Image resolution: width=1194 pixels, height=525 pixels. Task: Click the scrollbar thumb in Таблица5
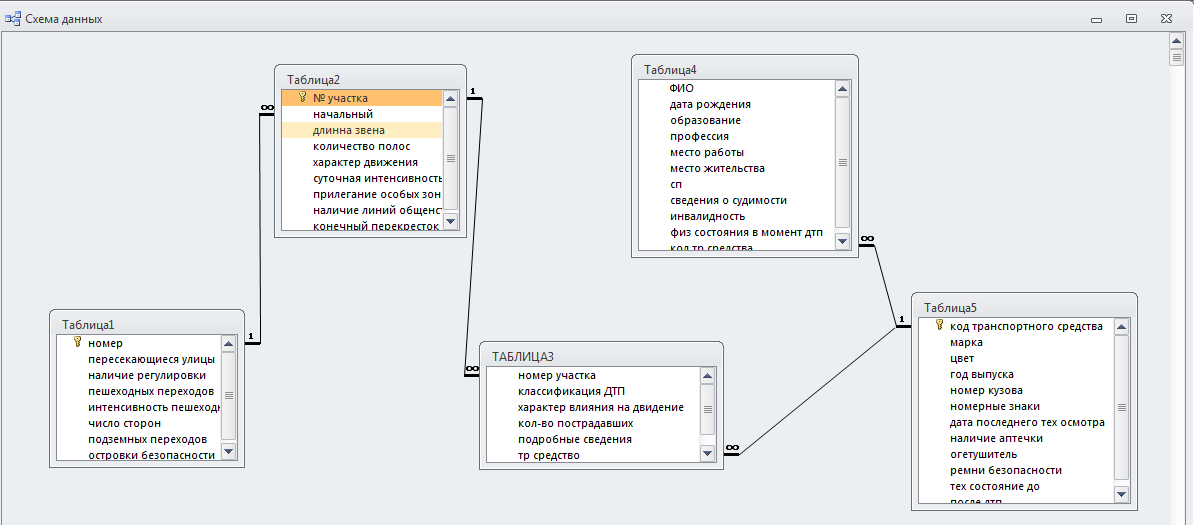[x=1121, y=407]
